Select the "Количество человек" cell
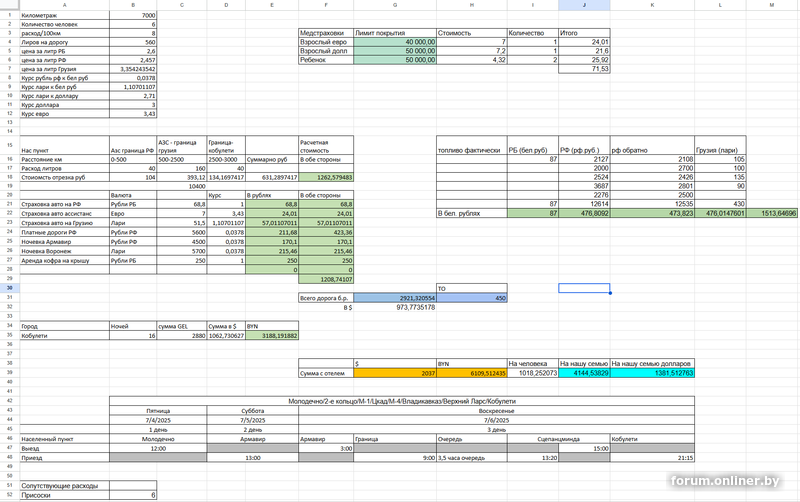Viewport: 800px width, 502px height. [x=64, y=24]
